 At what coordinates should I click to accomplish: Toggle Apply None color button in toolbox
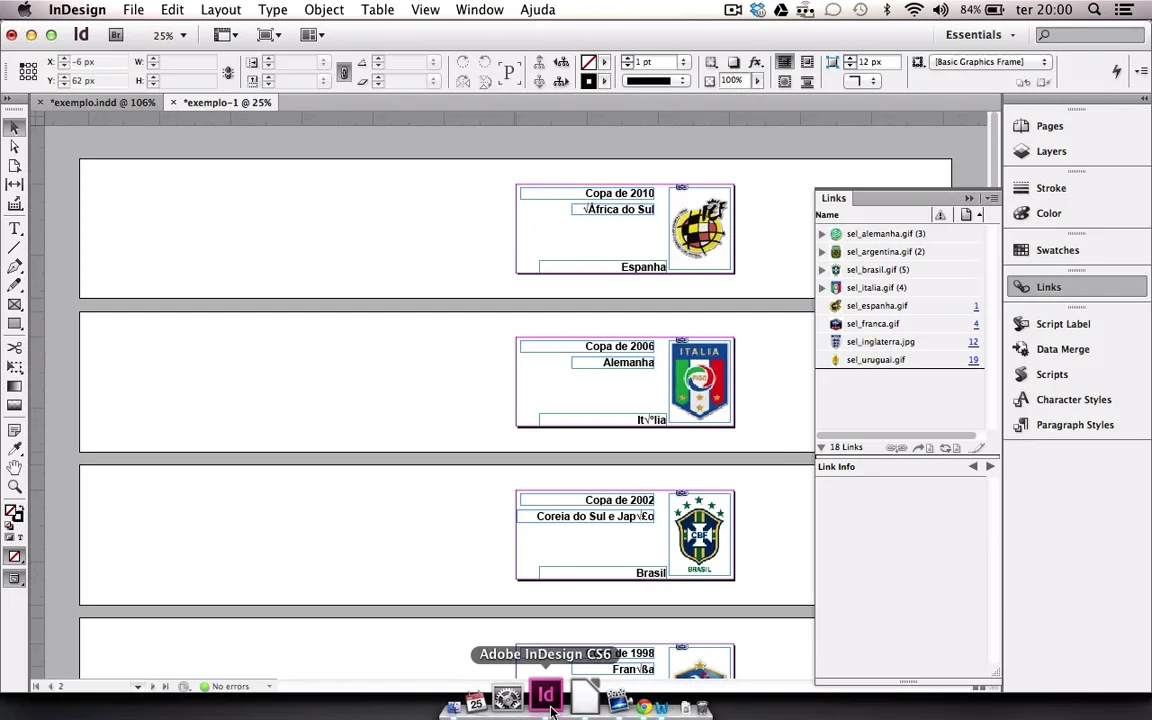[x=14, y=556]
